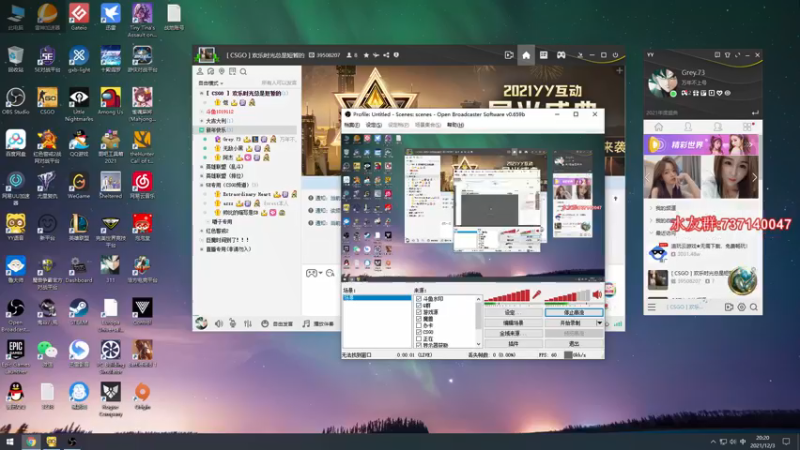This screenshot has height=450, width=800.
Task: Favorite the channel with the star icon
Action: point(366,55)
